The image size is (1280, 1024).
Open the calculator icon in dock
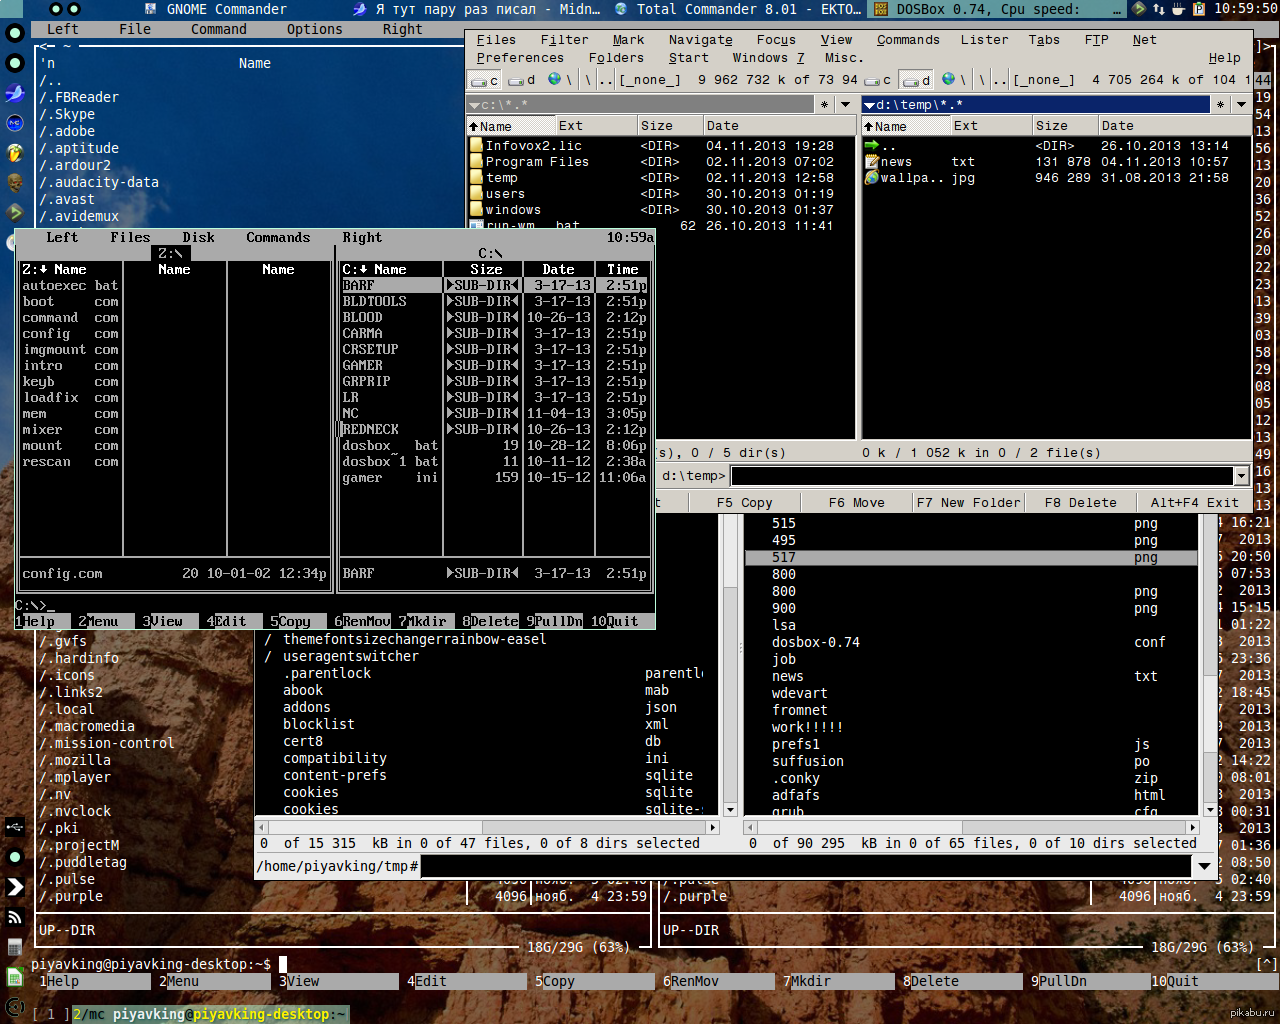coord(15,947)
